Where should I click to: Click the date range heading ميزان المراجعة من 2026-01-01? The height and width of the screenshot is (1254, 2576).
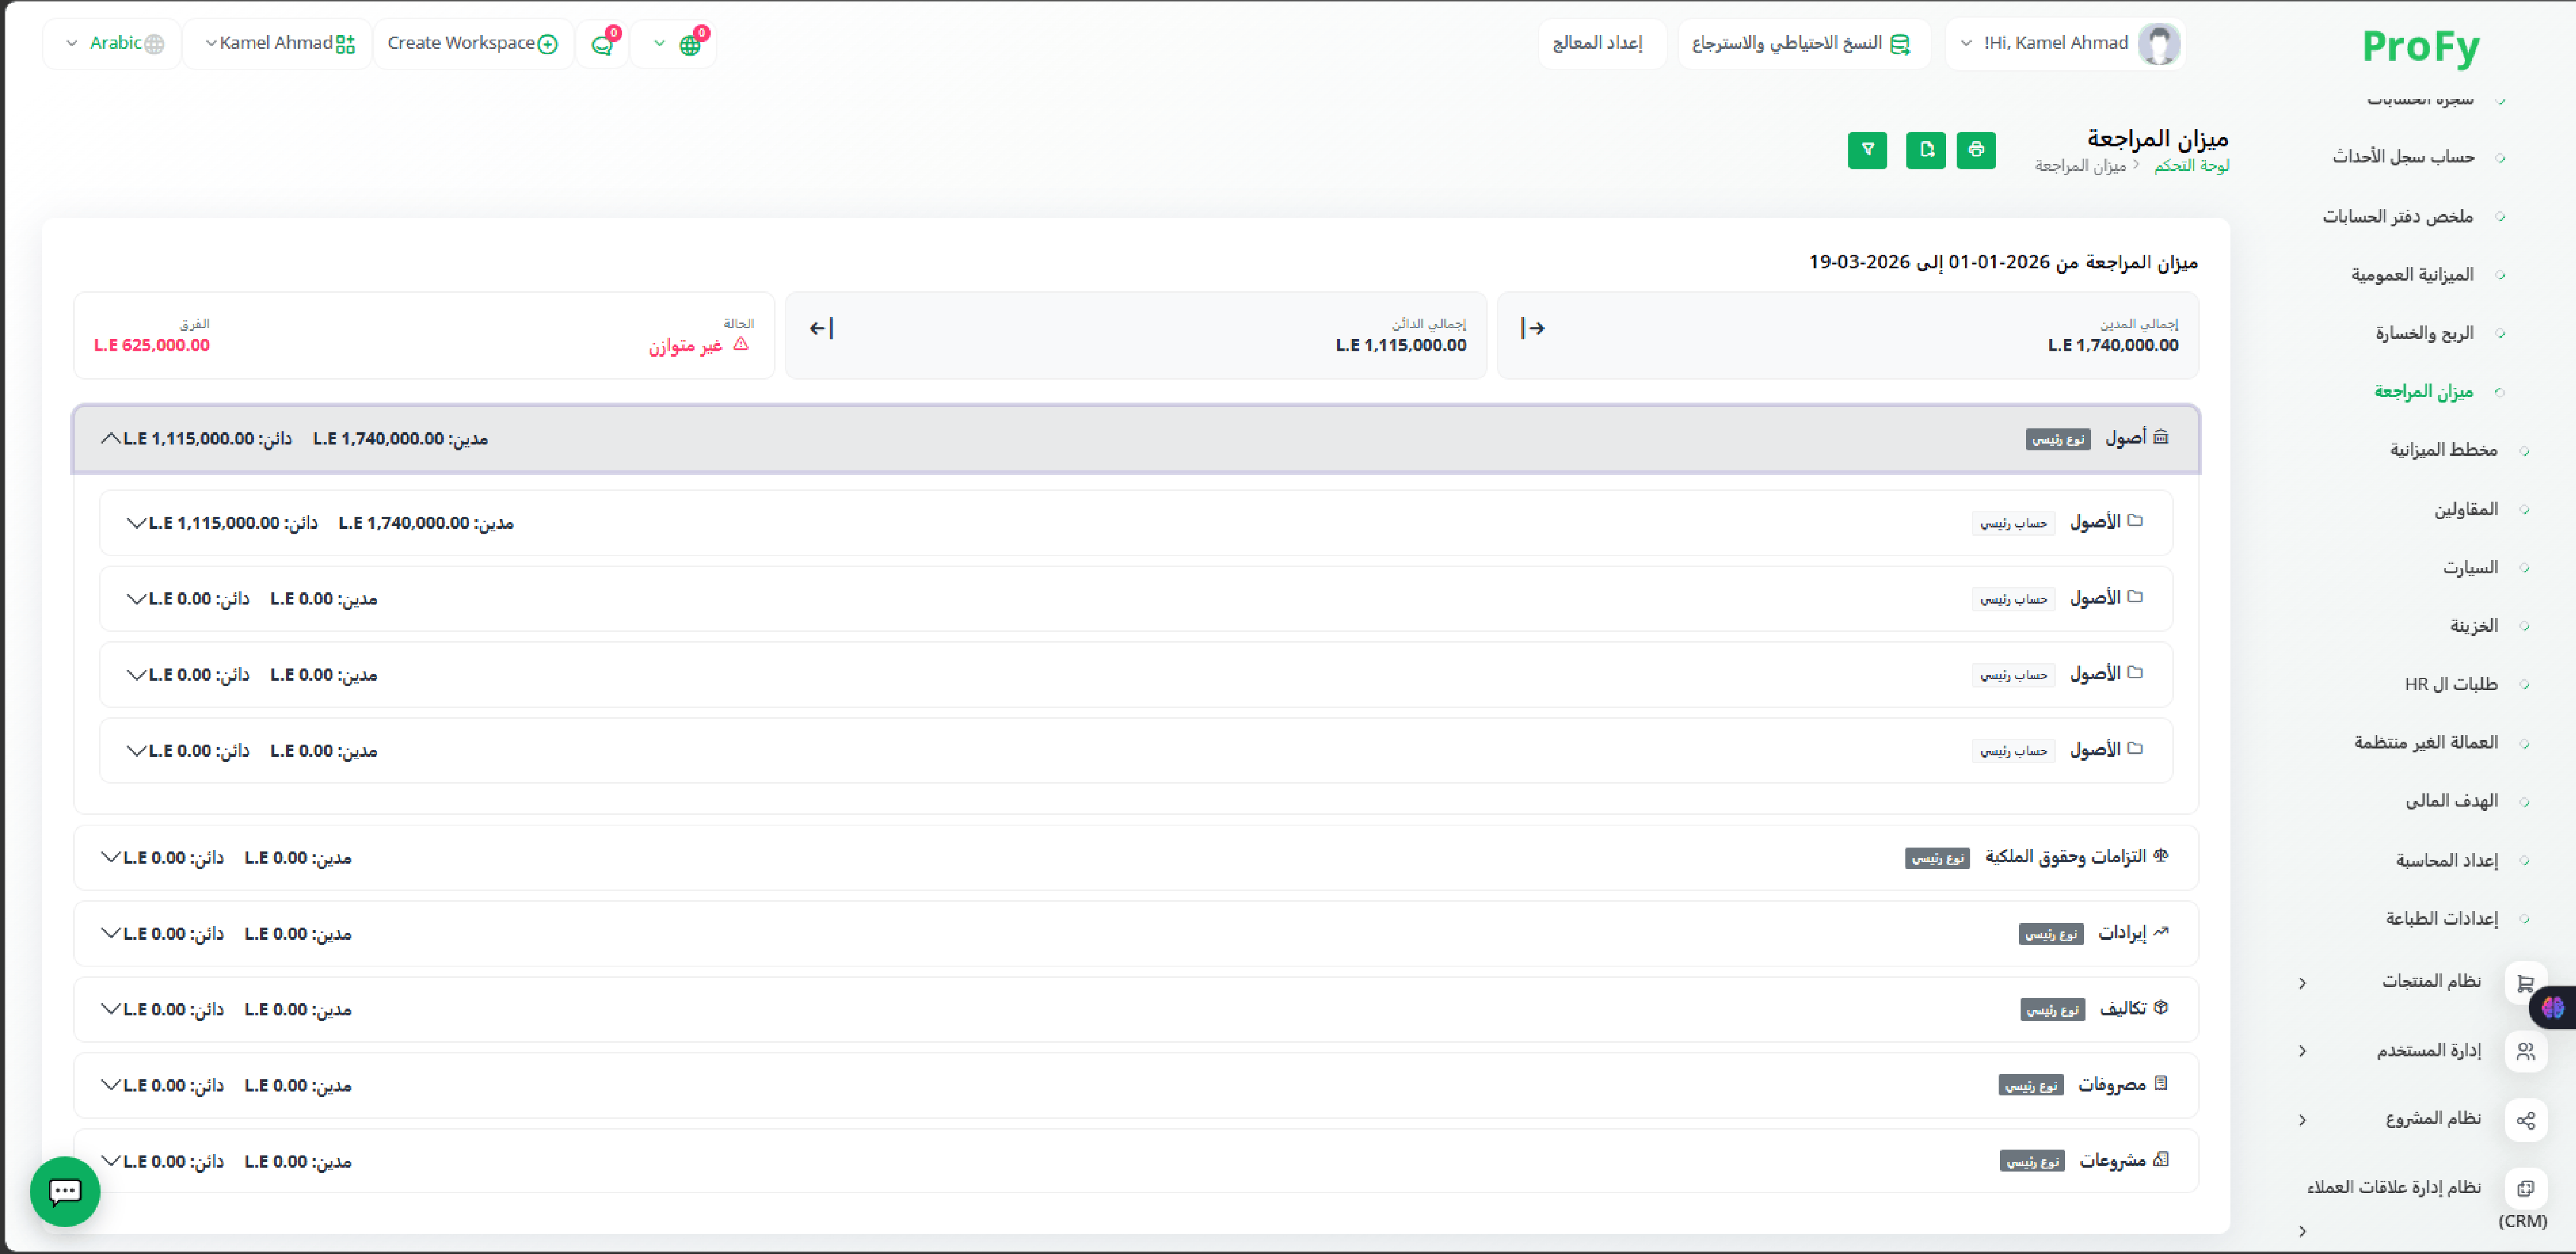point(2004,262)
